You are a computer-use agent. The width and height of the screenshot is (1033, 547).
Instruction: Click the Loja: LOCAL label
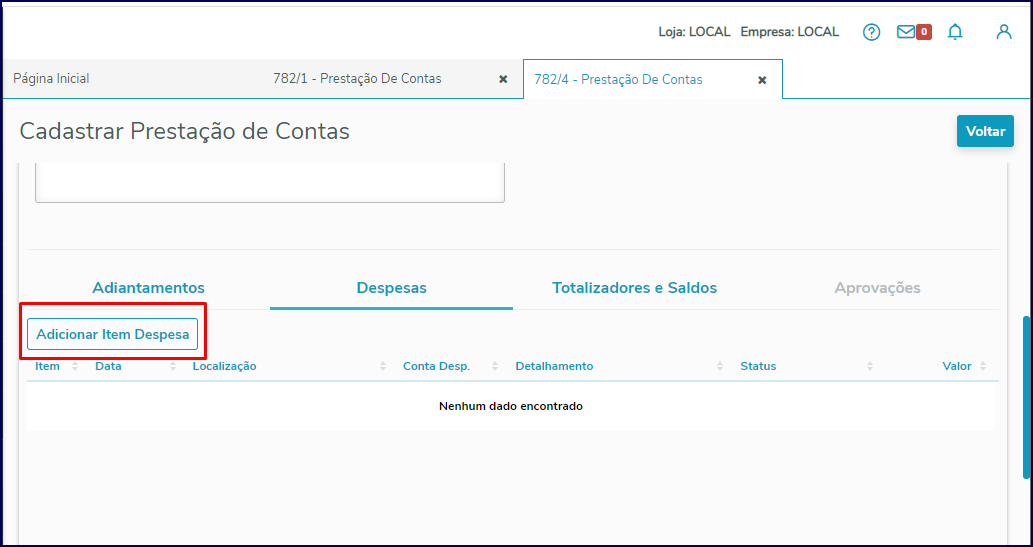click(694, 32)
